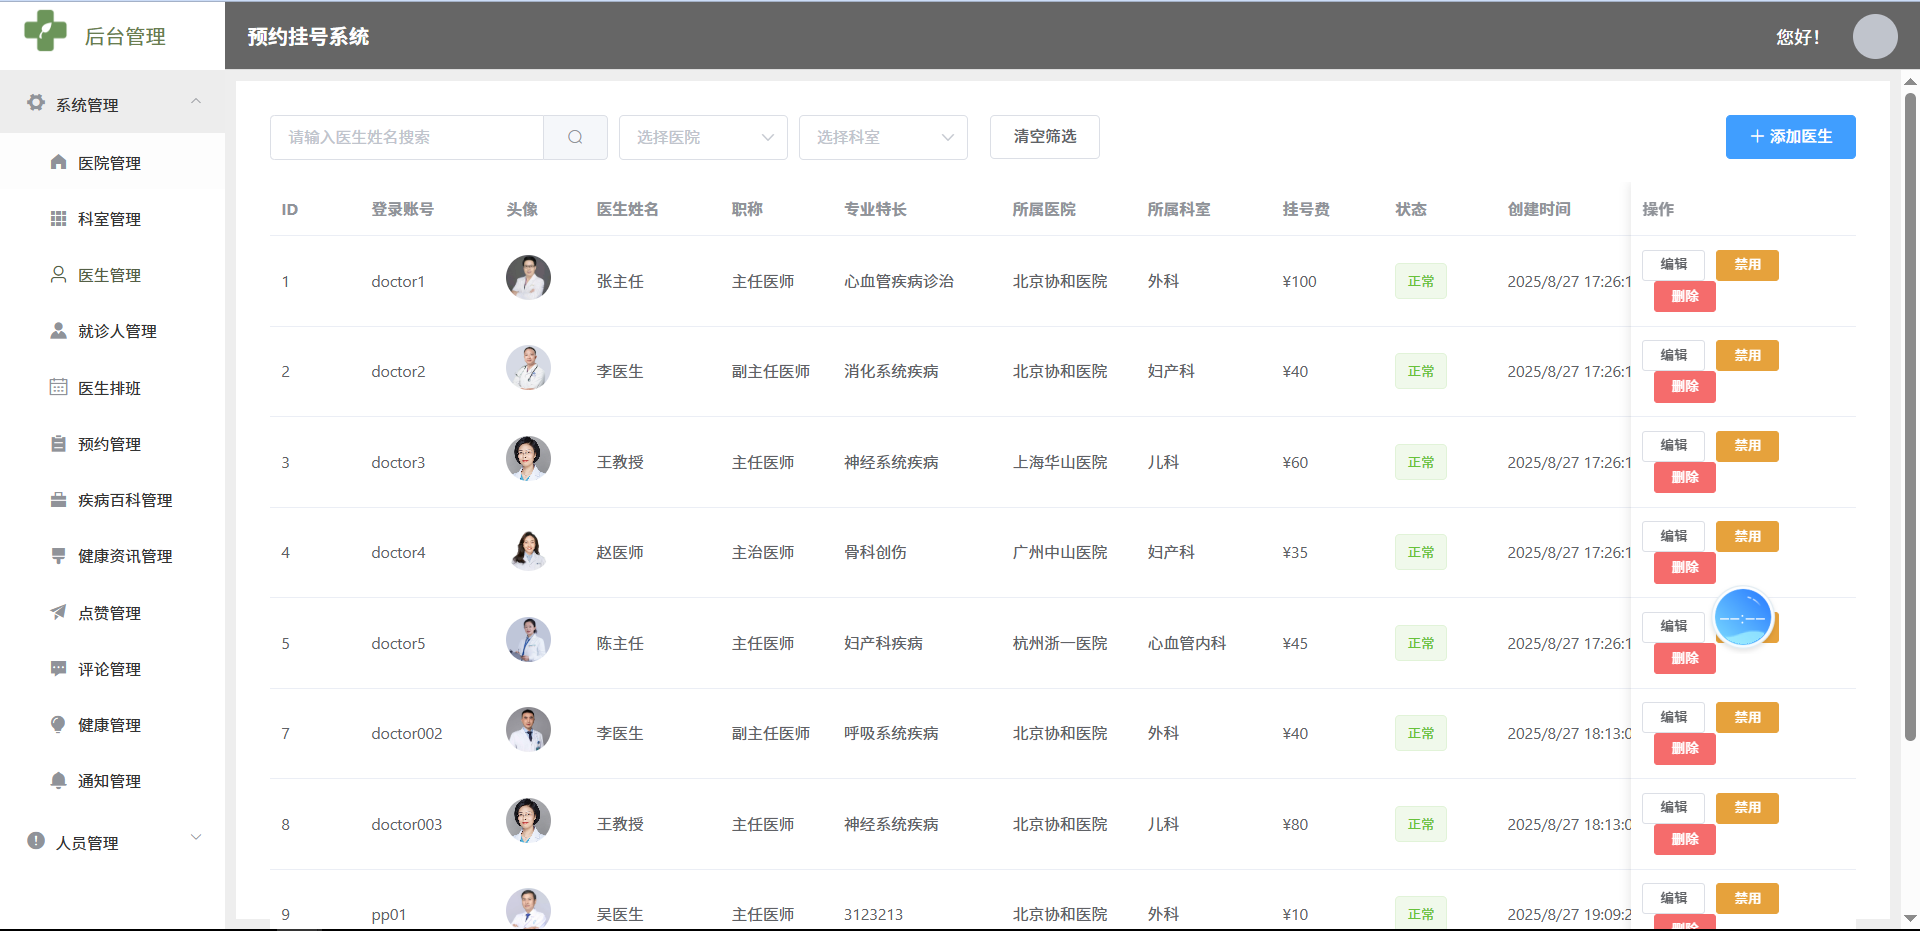Click 删除 for doctor5
The image size is (1920, 931).
(x=1685, y=658)
